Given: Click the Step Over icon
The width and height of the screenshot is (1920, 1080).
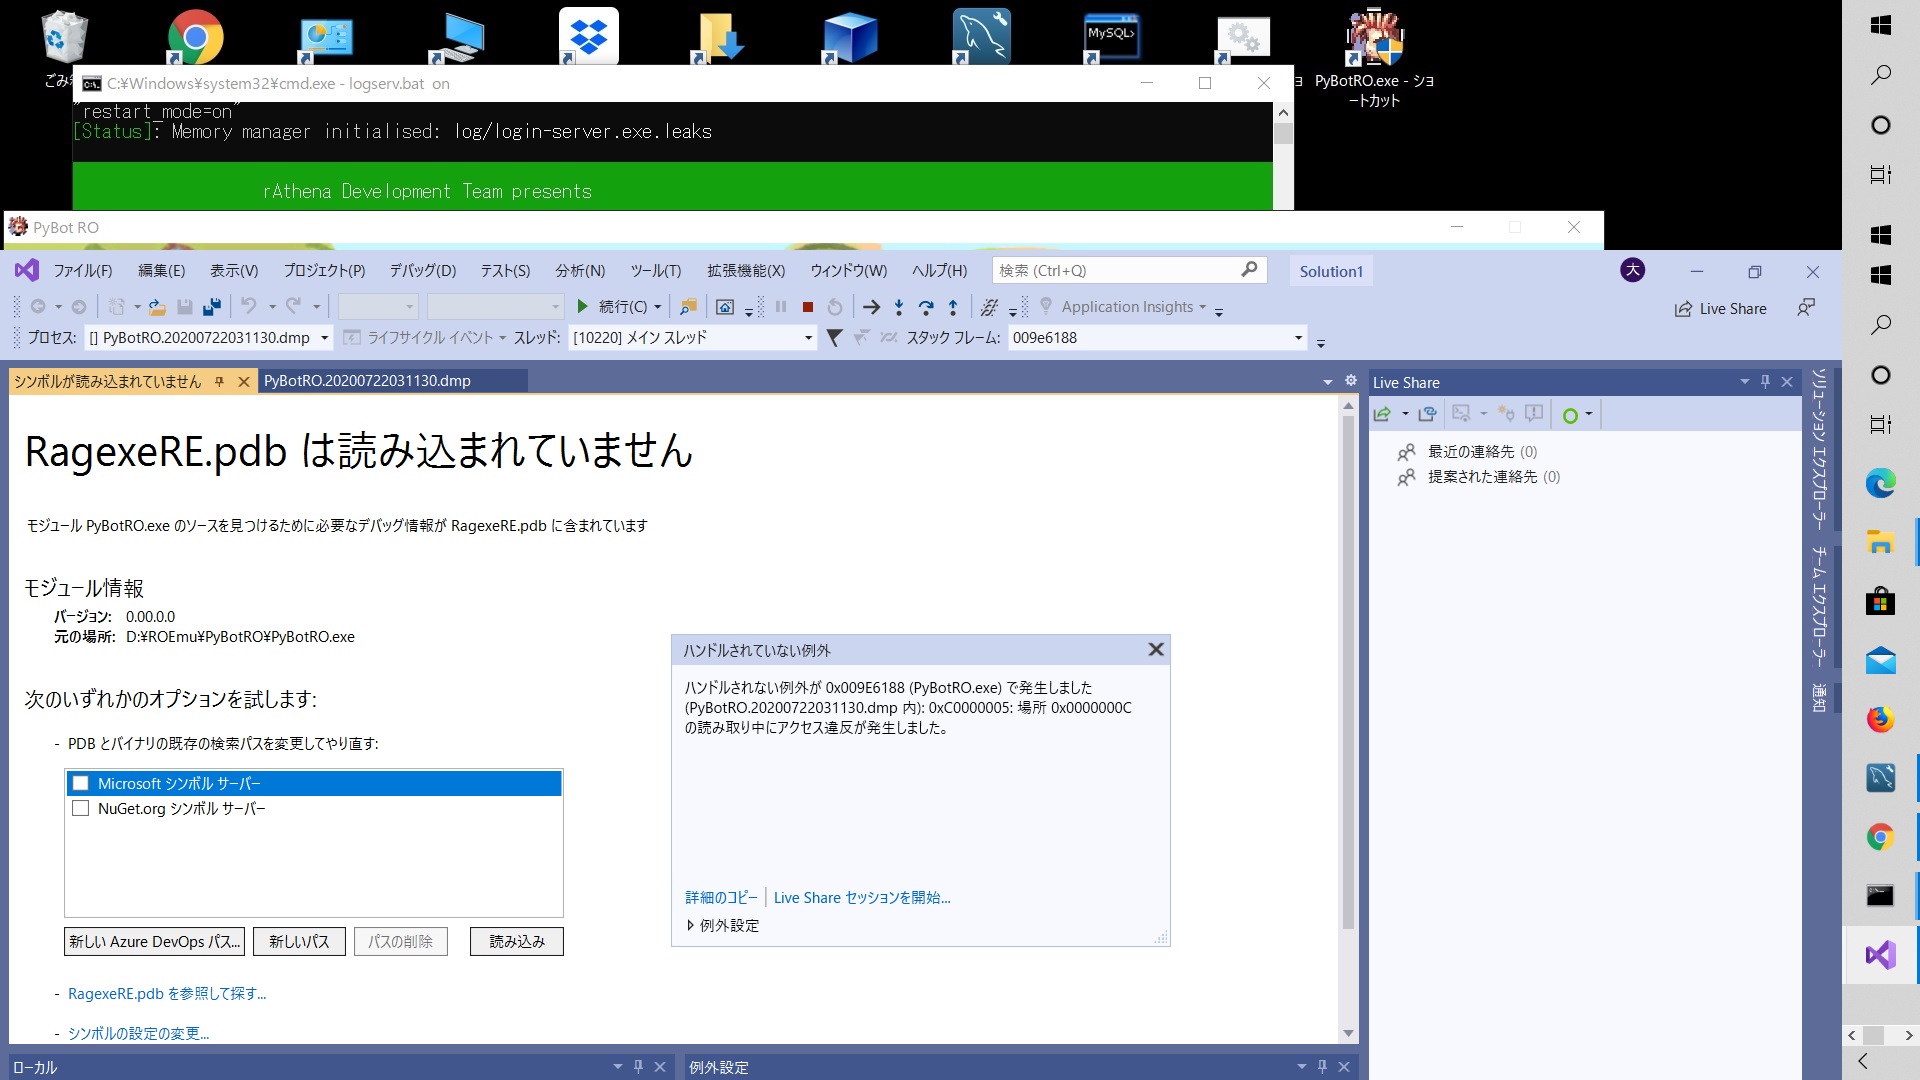Looking at the screenshot, I should (x=926, y=307).
